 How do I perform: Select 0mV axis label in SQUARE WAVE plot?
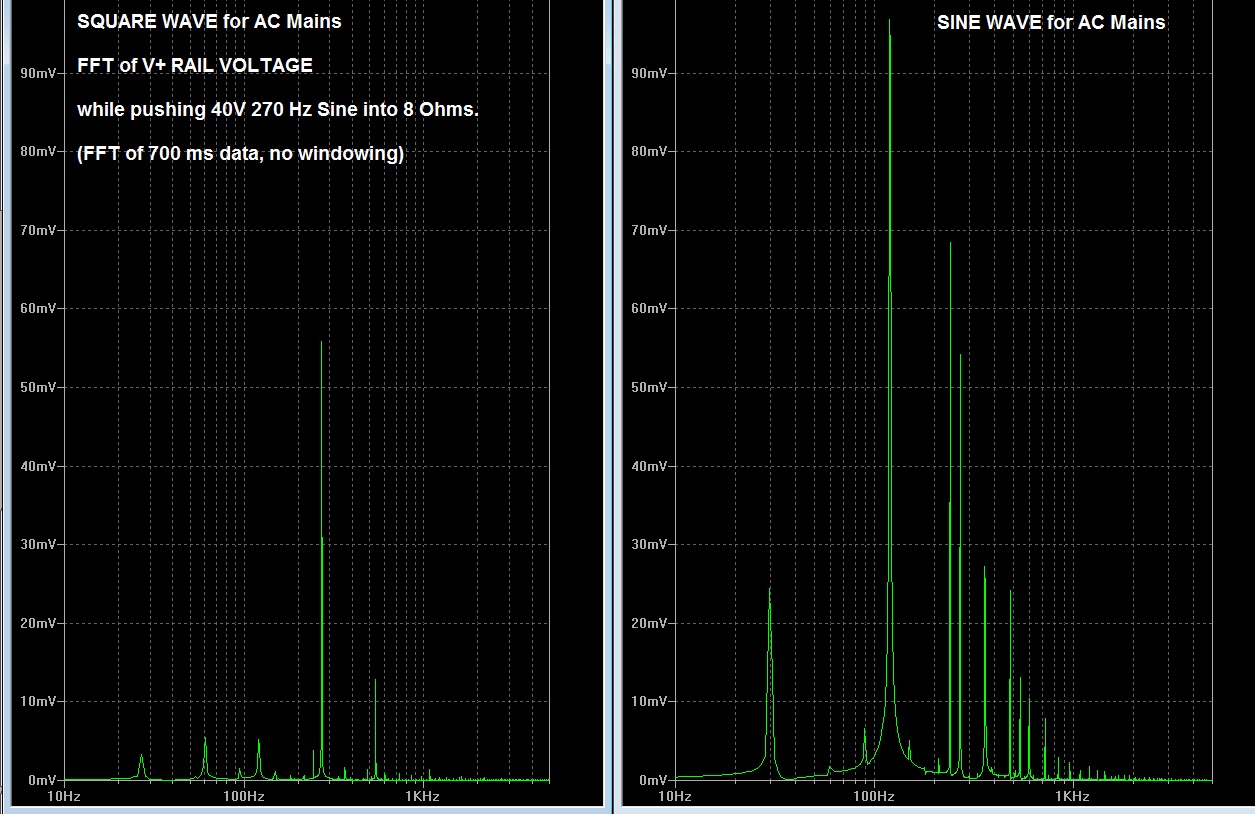(x=40, y=780)
